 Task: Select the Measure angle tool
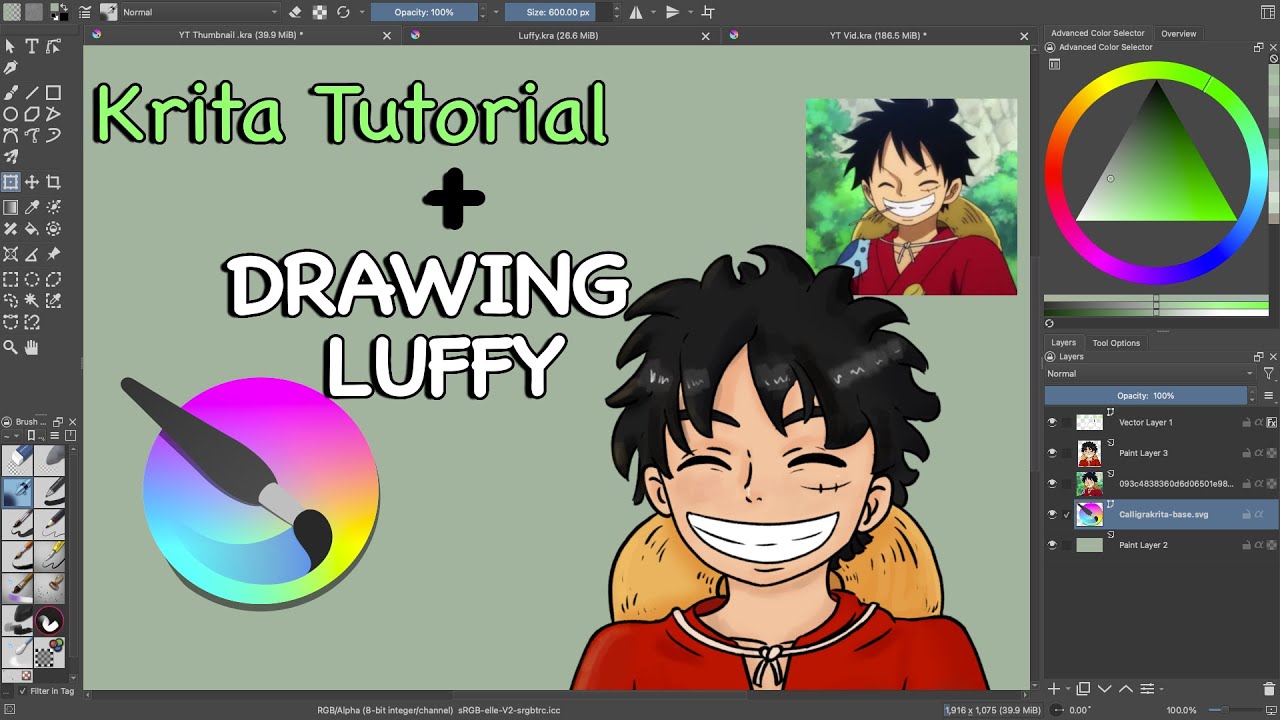coord(32,254)
